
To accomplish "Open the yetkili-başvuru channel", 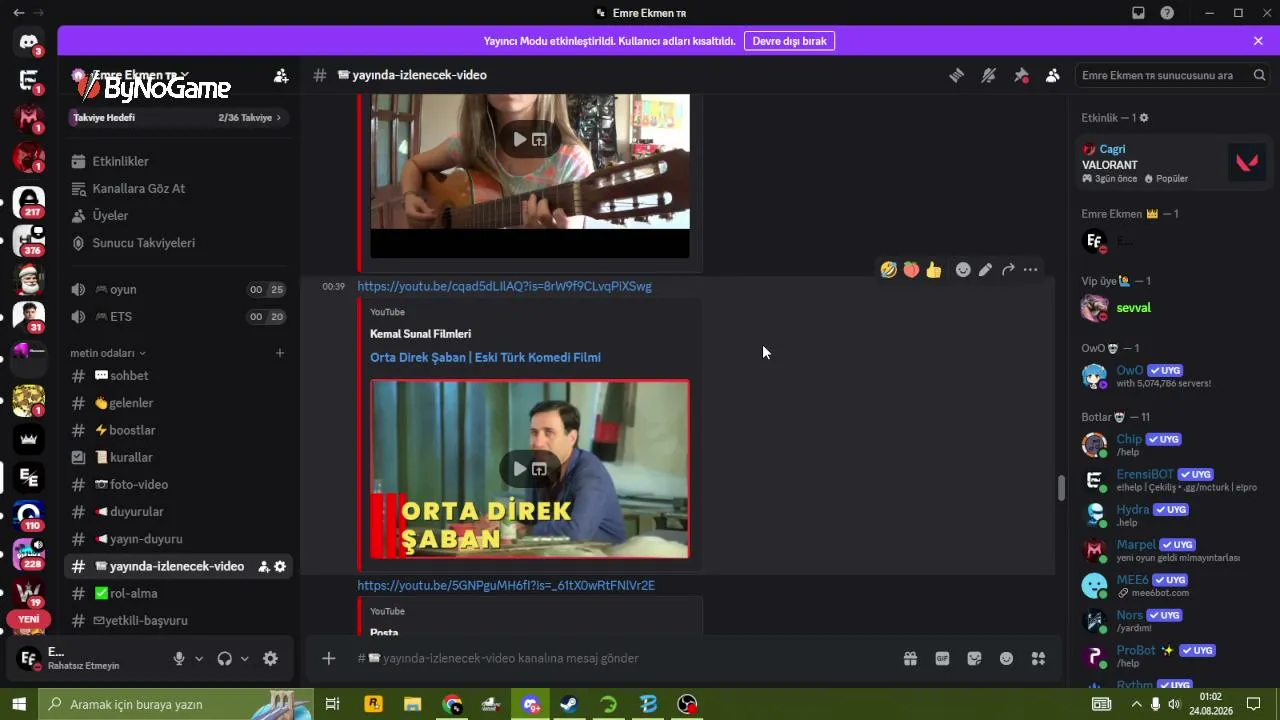I will click(x=179, y=620).
